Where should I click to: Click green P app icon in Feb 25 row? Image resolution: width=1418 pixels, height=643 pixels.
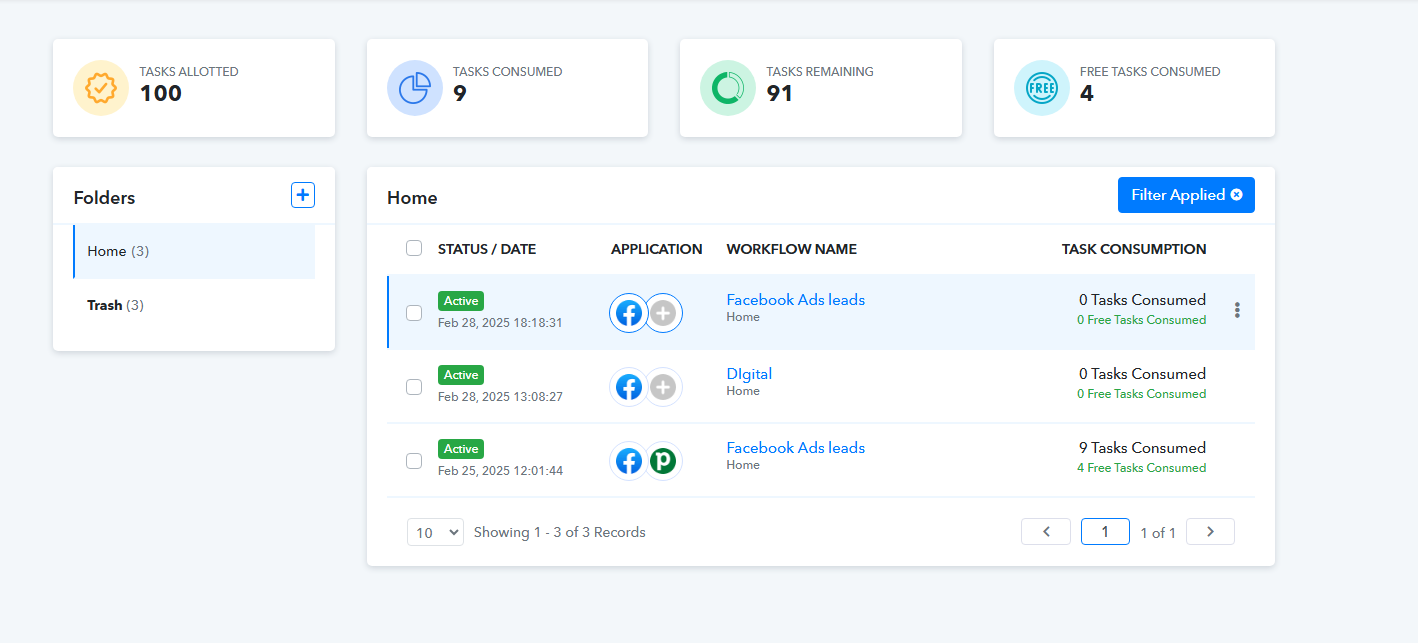coord(663,461)
